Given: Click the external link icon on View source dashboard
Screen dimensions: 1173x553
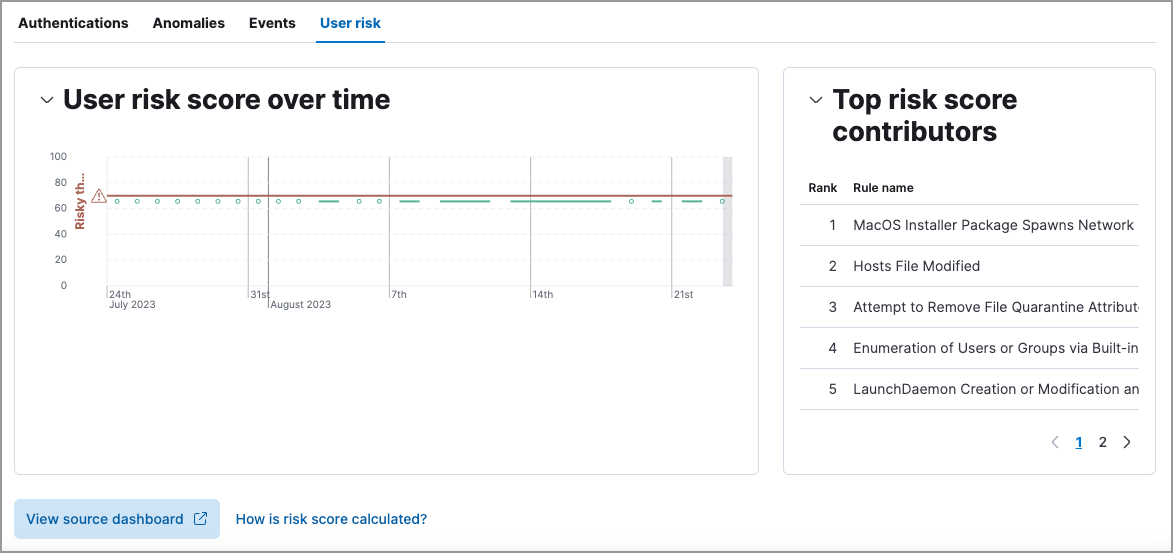Looking at the screenshot, I should [200, 519].
